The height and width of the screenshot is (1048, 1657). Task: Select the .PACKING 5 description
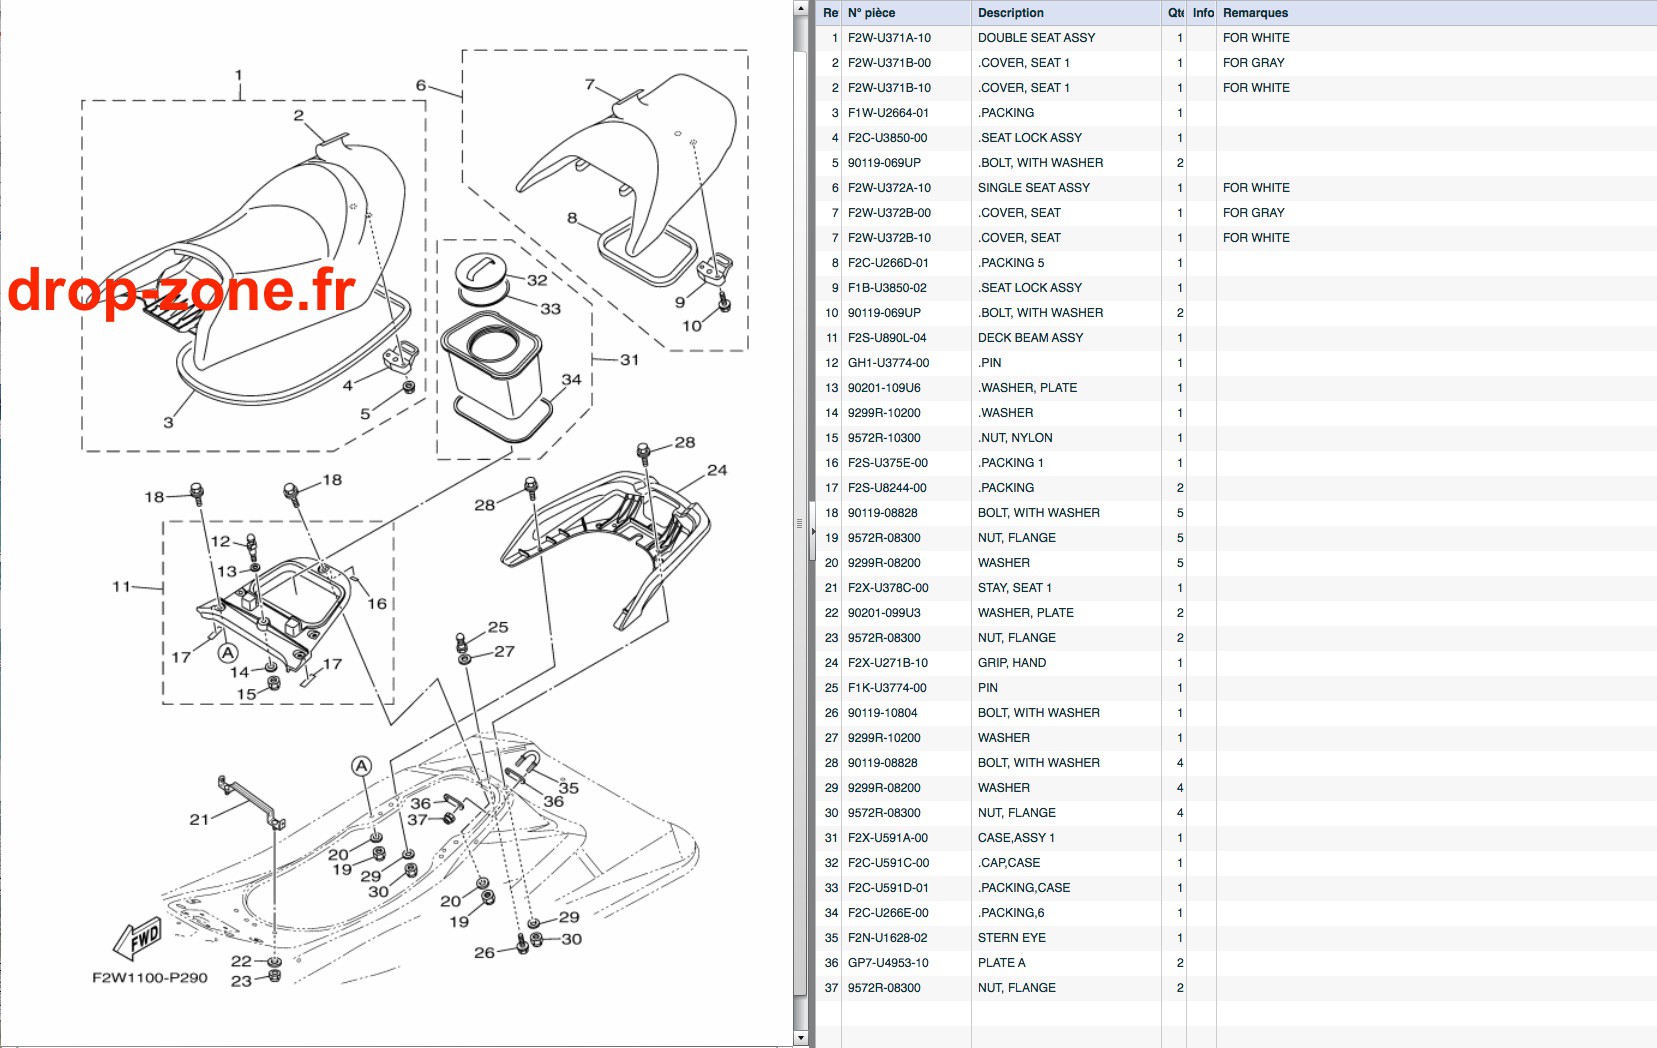tap(1011, 263)
